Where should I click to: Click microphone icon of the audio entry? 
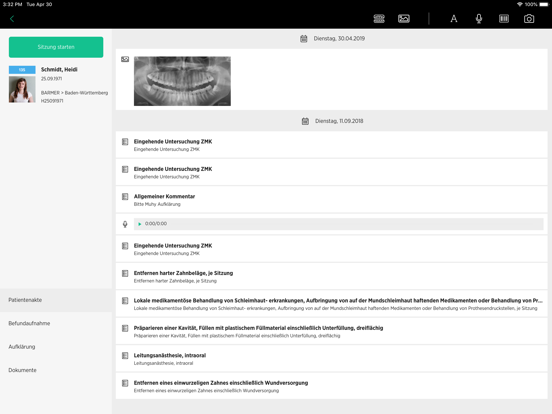125,224
